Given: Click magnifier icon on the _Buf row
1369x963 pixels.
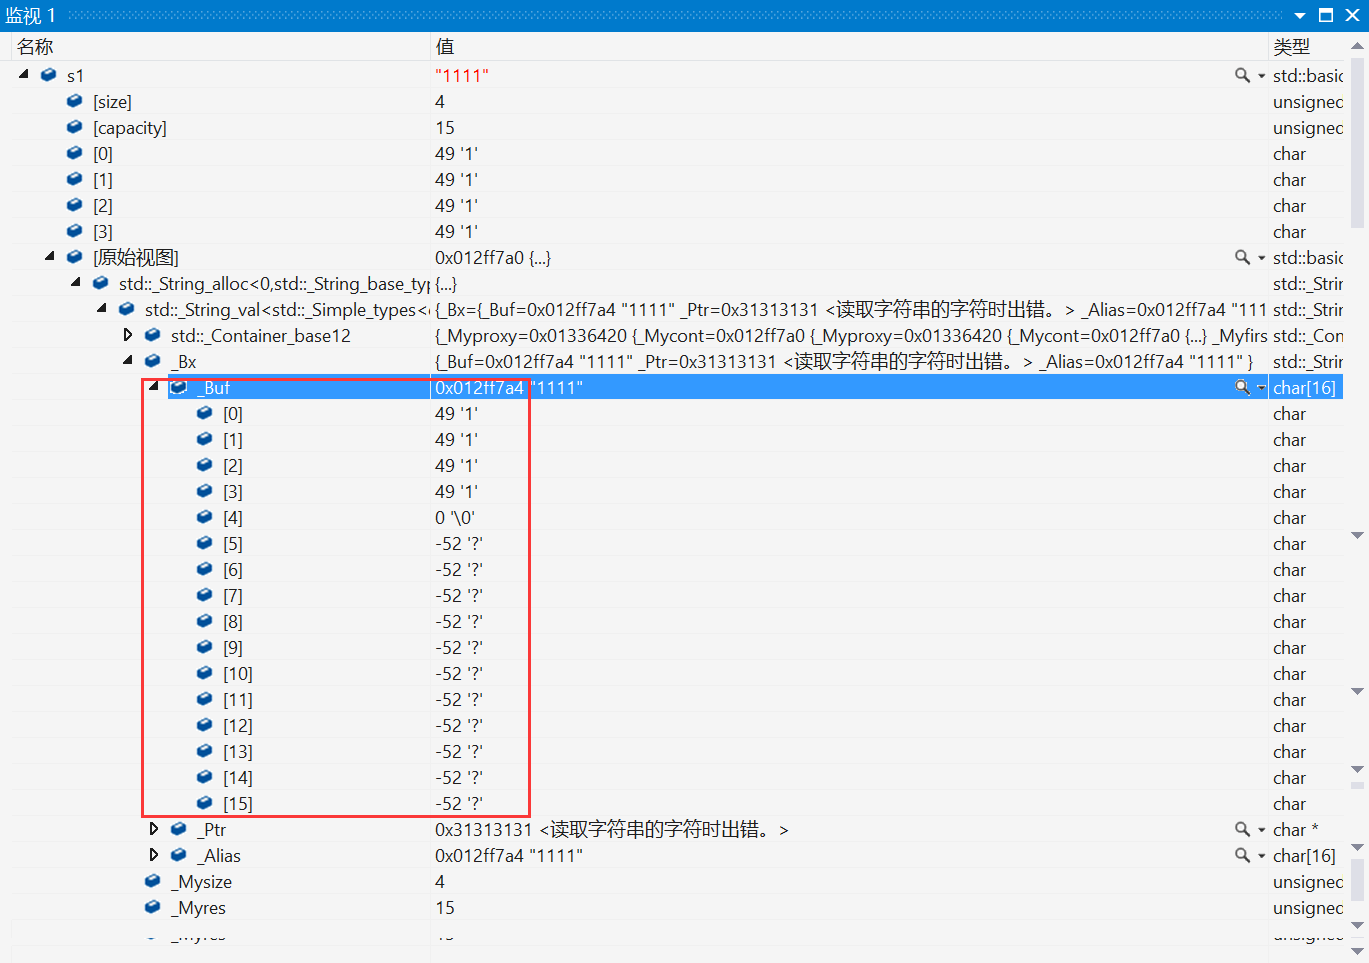Looking at the screenshot, I should click(x=1242, y=387).
